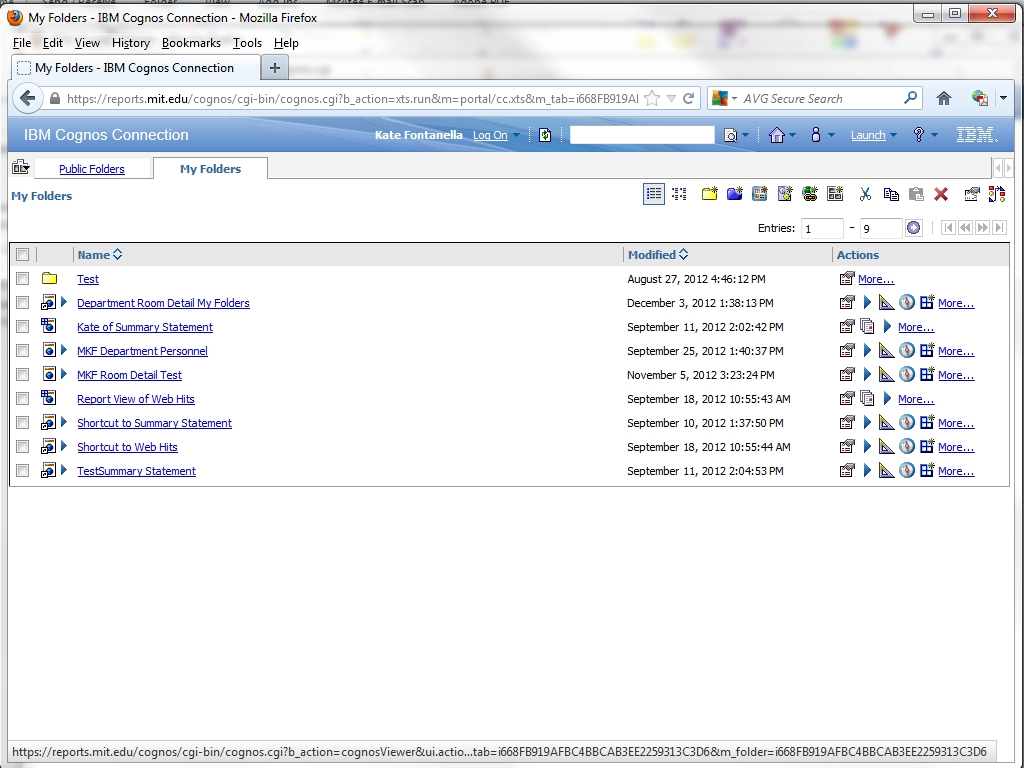Switch to Details View icon
Image resolution: width=1024 pixels, height=768 pixels.
pyautogui.click(x=679, y=194)
